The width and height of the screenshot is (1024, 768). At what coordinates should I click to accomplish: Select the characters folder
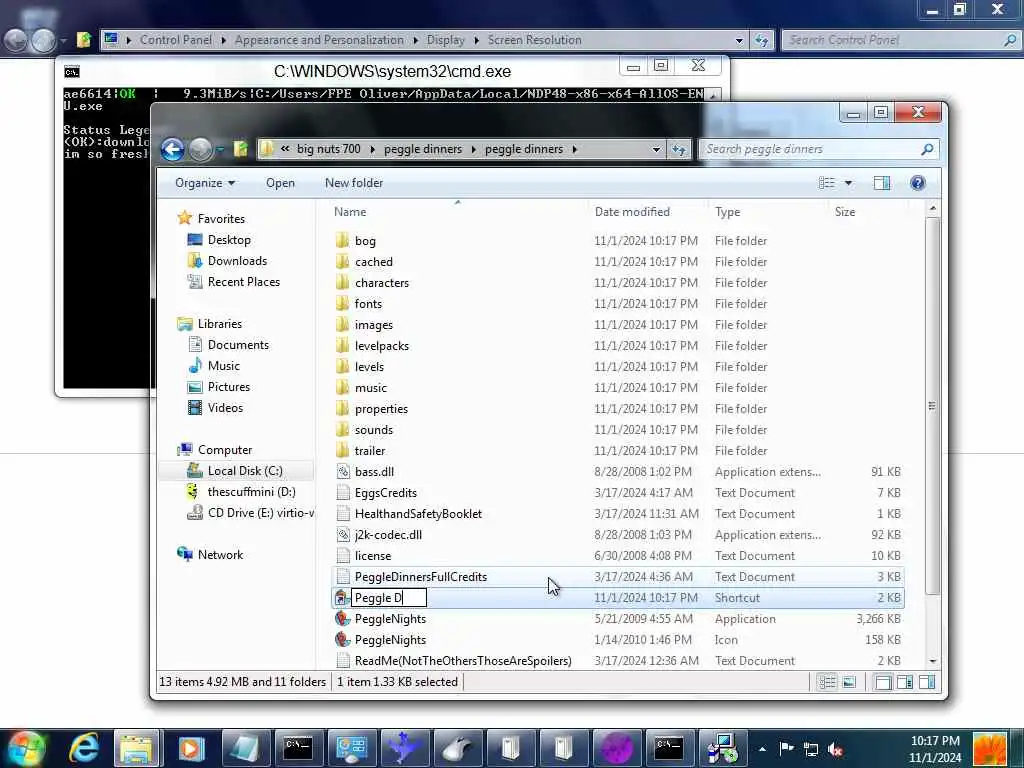click(x=382, y=283)
